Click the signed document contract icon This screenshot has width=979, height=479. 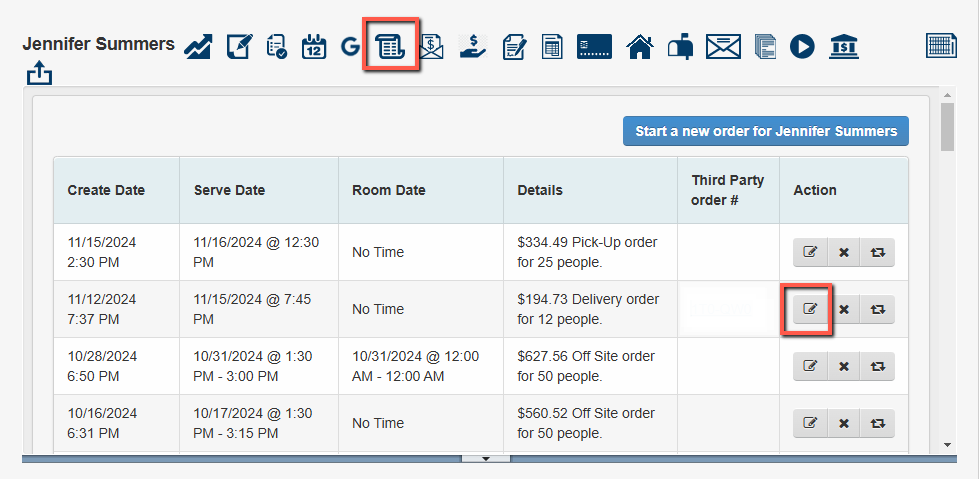coord(514,47)
